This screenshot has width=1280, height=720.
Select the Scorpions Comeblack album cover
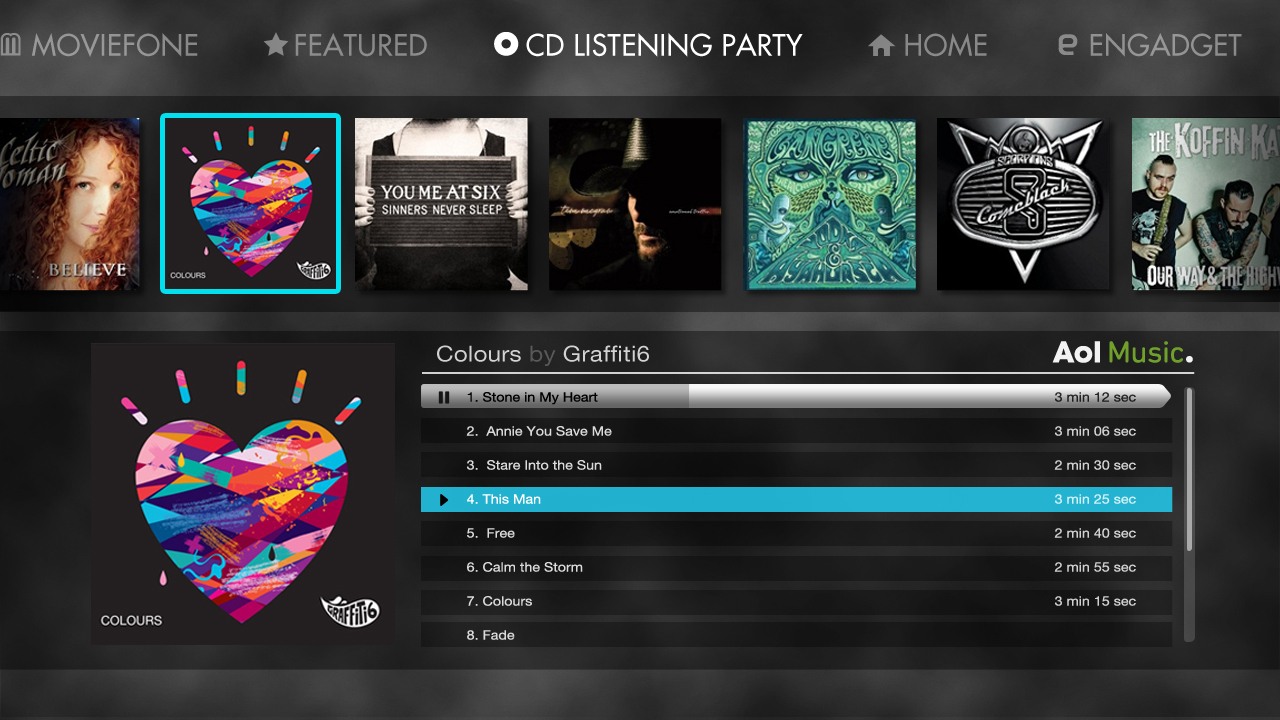pyautogui.click(x=1023, y=204)
